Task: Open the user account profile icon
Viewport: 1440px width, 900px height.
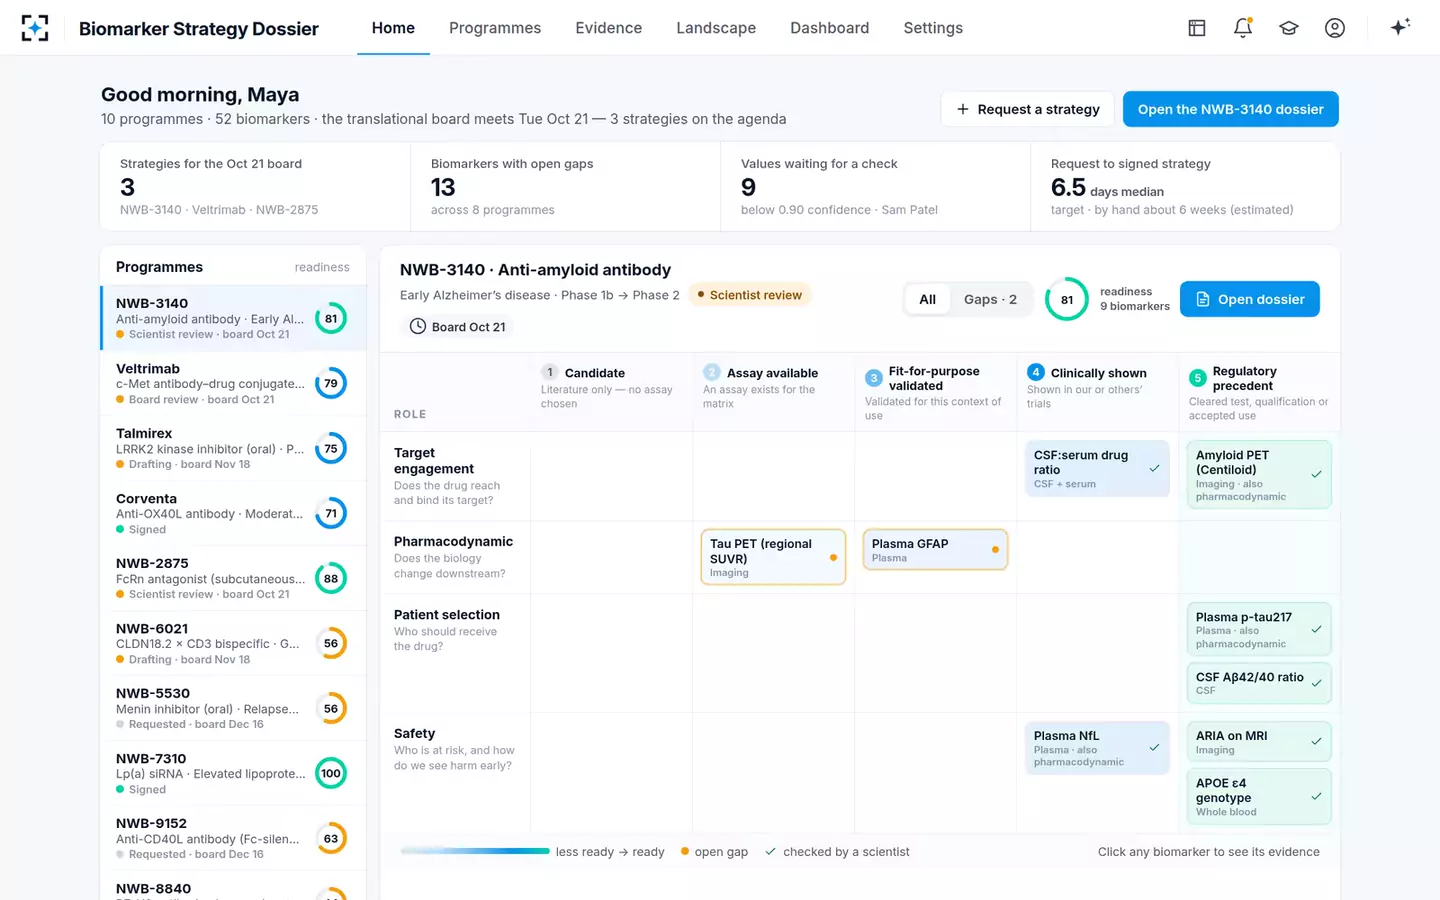Action: coord(1335,28)
